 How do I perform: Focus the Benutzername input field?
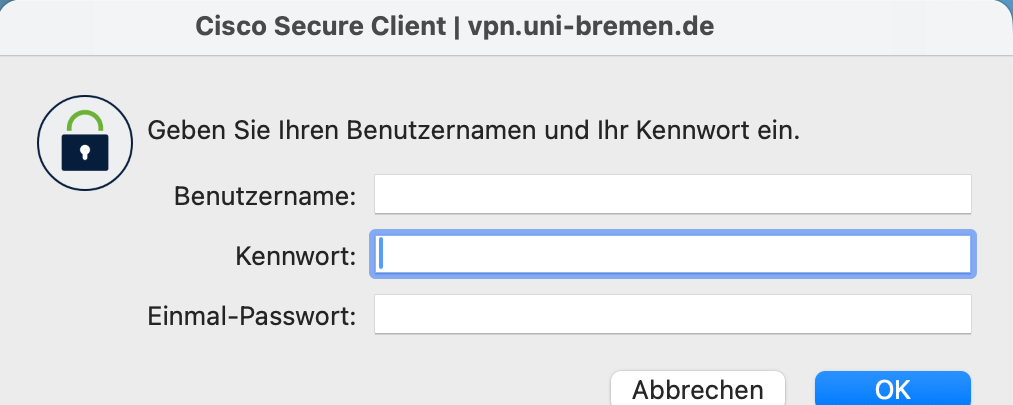pos(672,194)
